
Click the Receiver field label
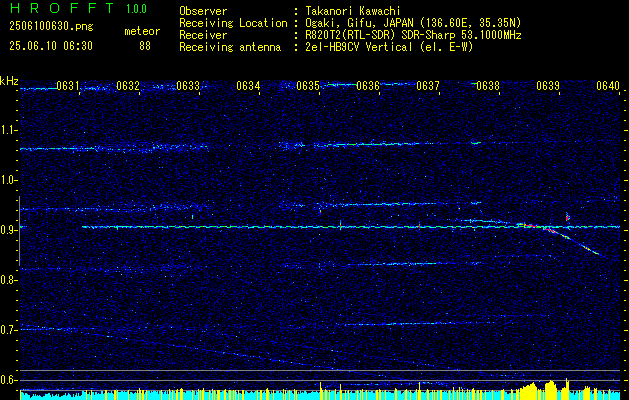203,35
